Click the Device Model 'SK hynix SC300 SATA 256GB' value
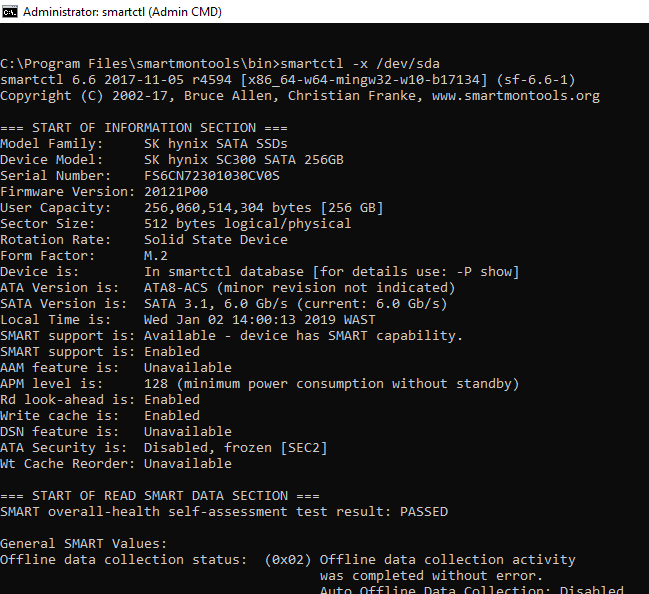 (244, 160)
